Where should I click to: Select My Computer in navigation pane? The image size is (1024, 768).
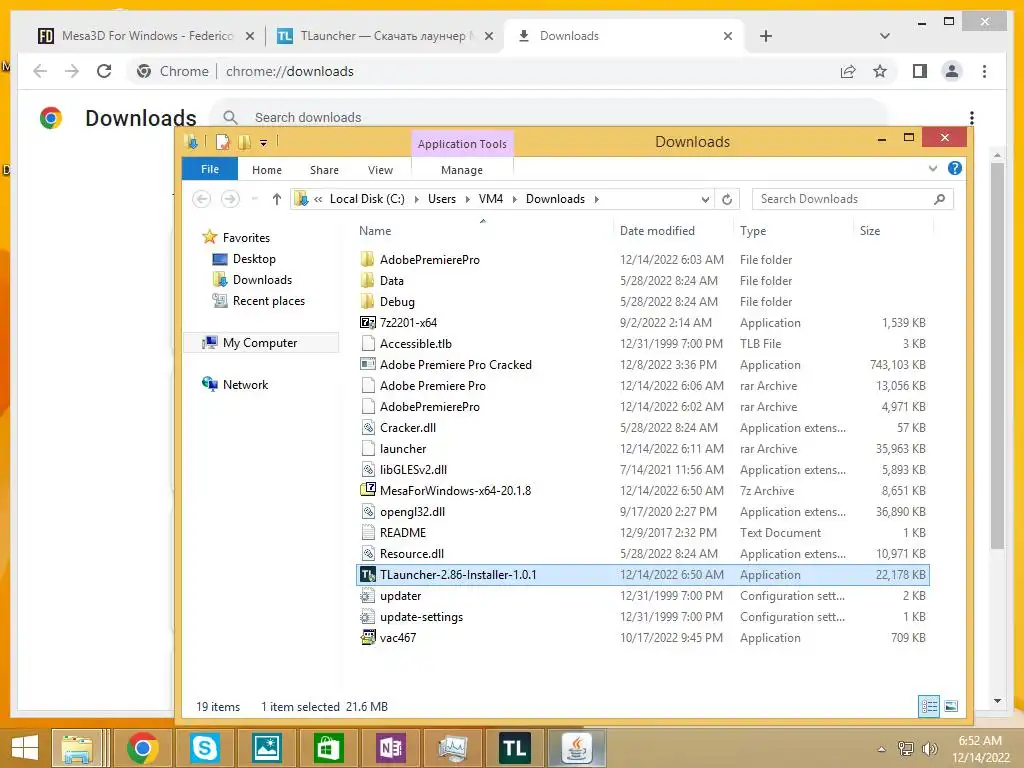click(x=259, y=343)
